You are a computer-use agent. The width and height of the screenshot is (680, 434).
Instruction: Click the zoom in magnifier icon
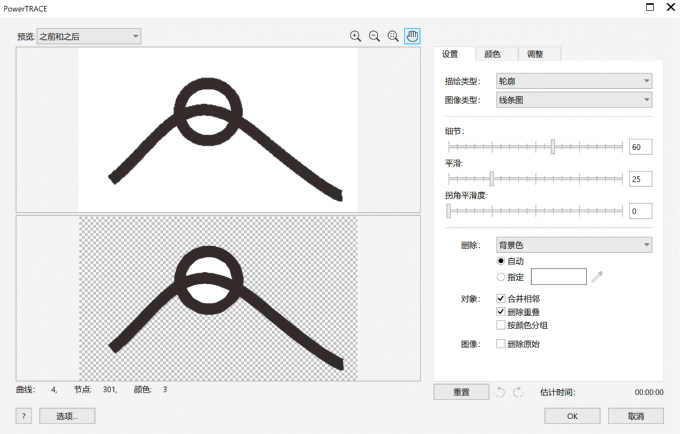pyautogui.click(x=355, y=36)
